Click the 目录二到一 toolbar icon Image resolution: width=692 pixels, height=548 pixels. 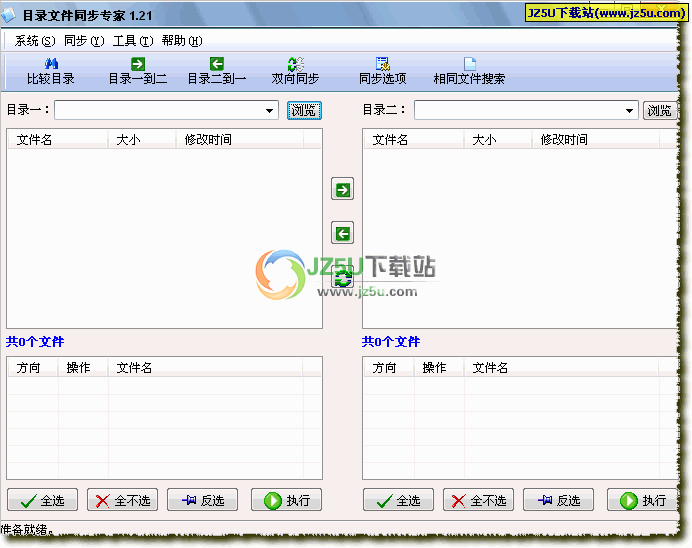tap(217, 71)
